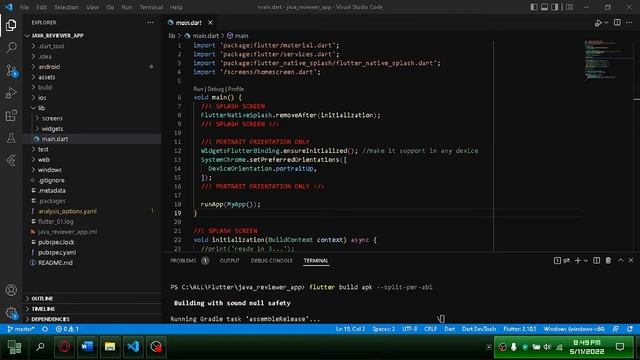The image size is (640, 360).
Task: Toggle primary side bar layout icon
Action: point(534,7)
